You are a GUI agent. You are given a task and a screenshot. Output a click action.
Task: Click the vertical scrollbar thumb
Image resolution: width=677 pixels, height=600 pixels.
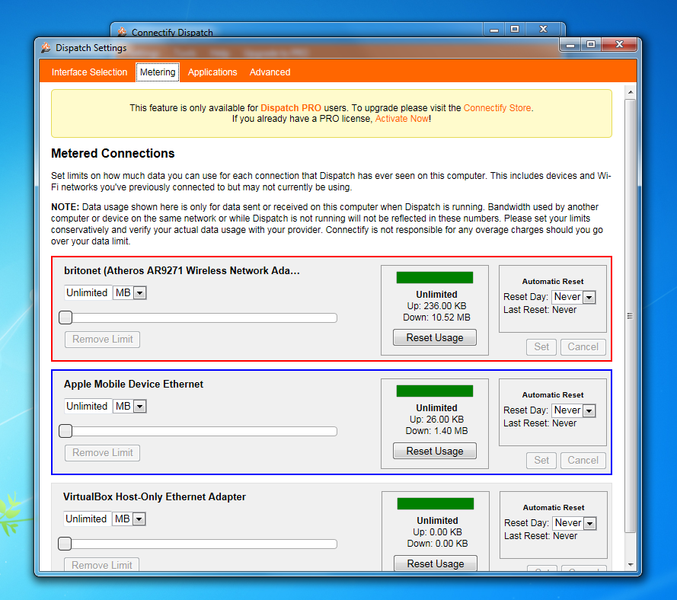click(x=630, y=316)
